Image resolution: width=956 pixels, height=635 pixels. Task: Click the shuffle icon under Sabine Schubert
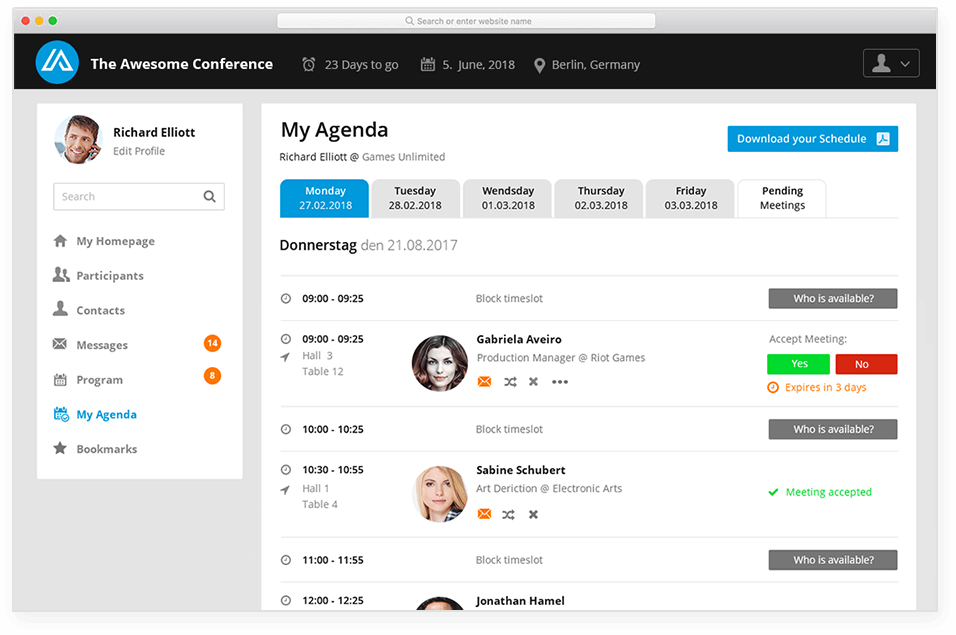(x=509, y=515)
